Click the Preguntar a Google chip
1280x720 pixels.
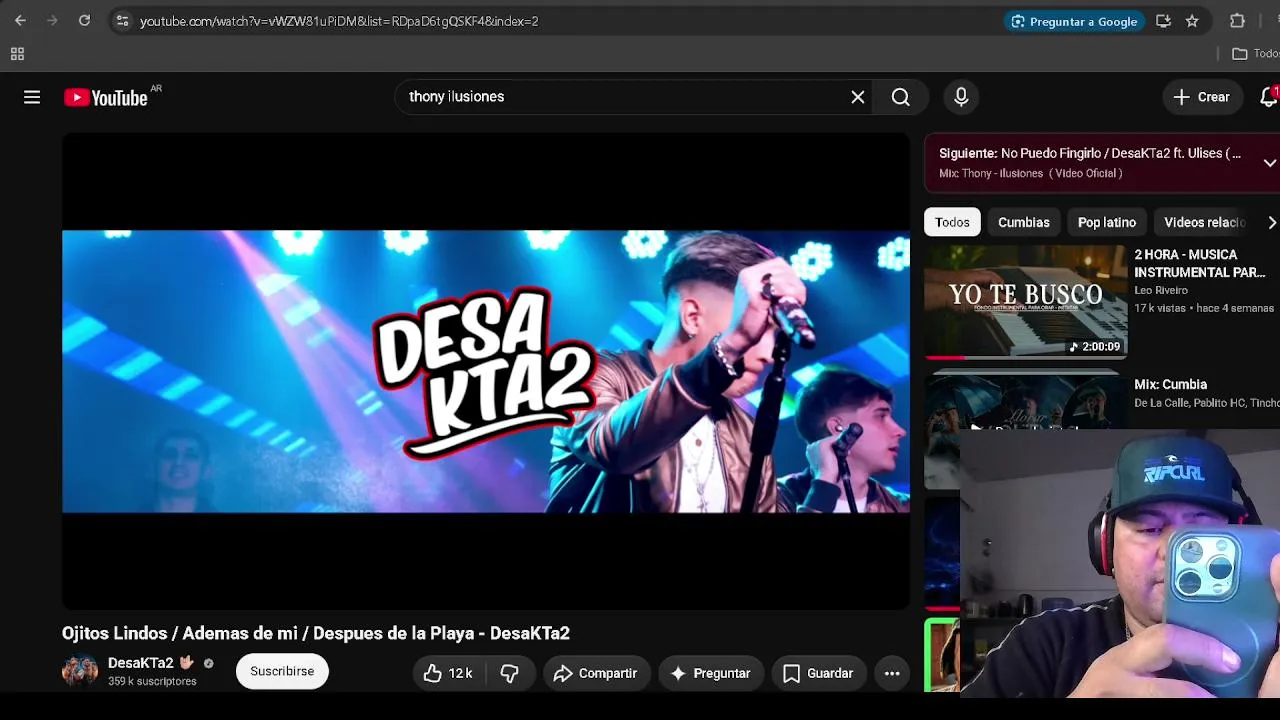pyautogui.click(x=1074, y=21)
